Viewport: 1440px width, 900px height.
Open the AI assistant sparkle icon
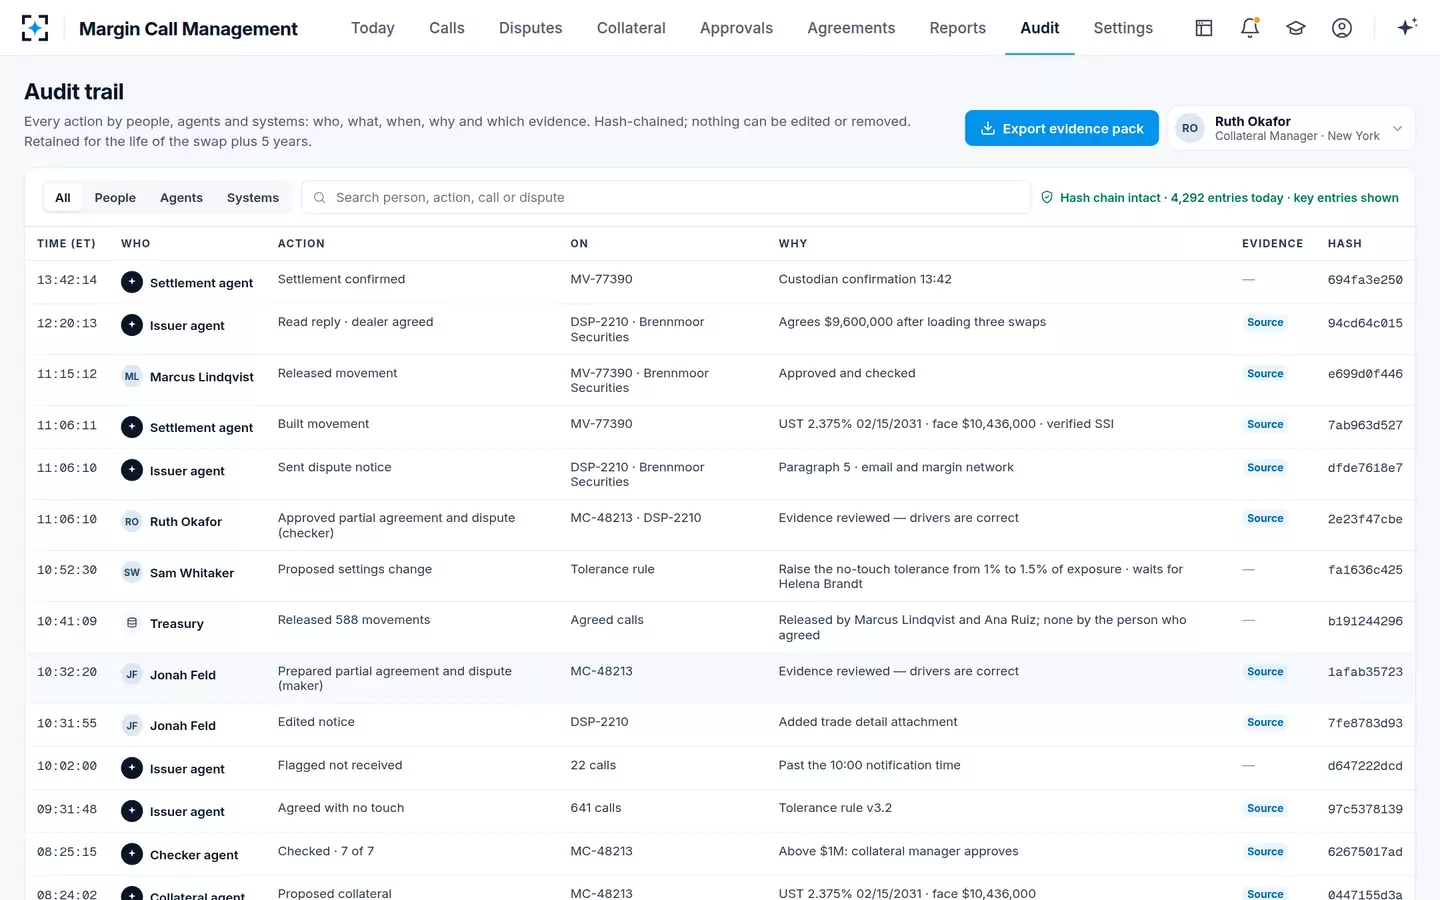(1407, 28)
